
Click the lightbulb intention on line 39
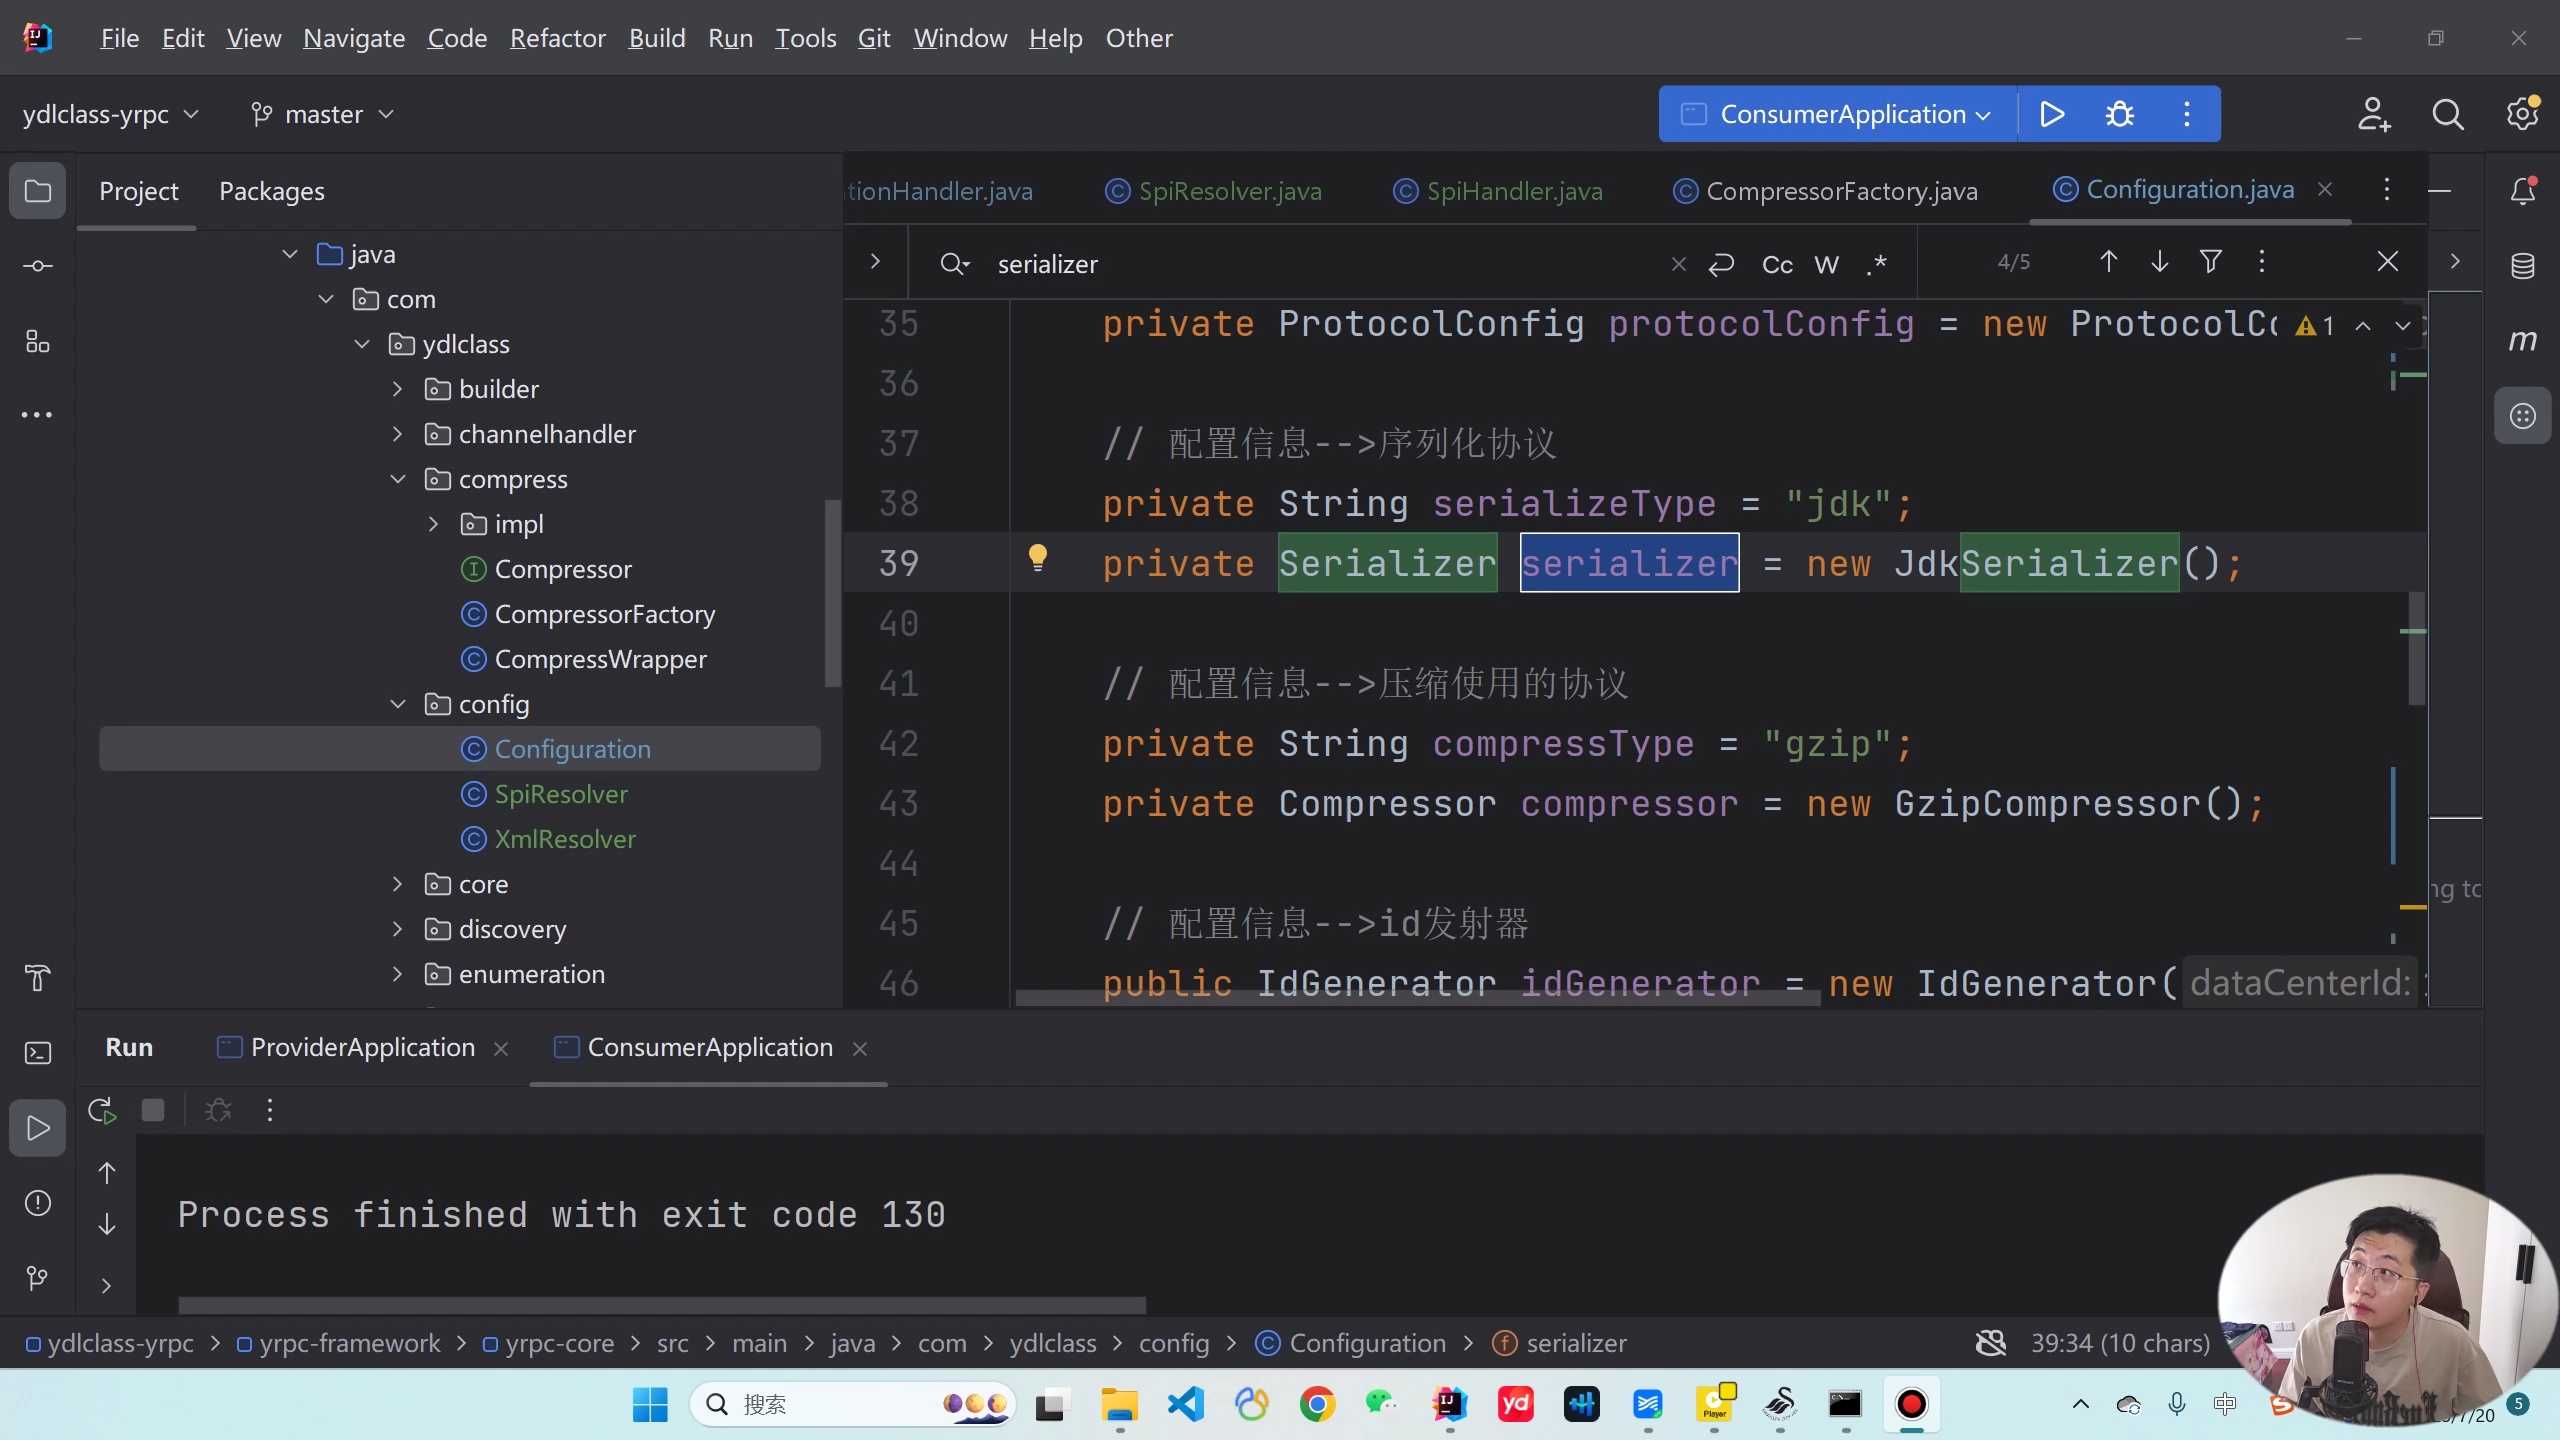point(1039,559)
